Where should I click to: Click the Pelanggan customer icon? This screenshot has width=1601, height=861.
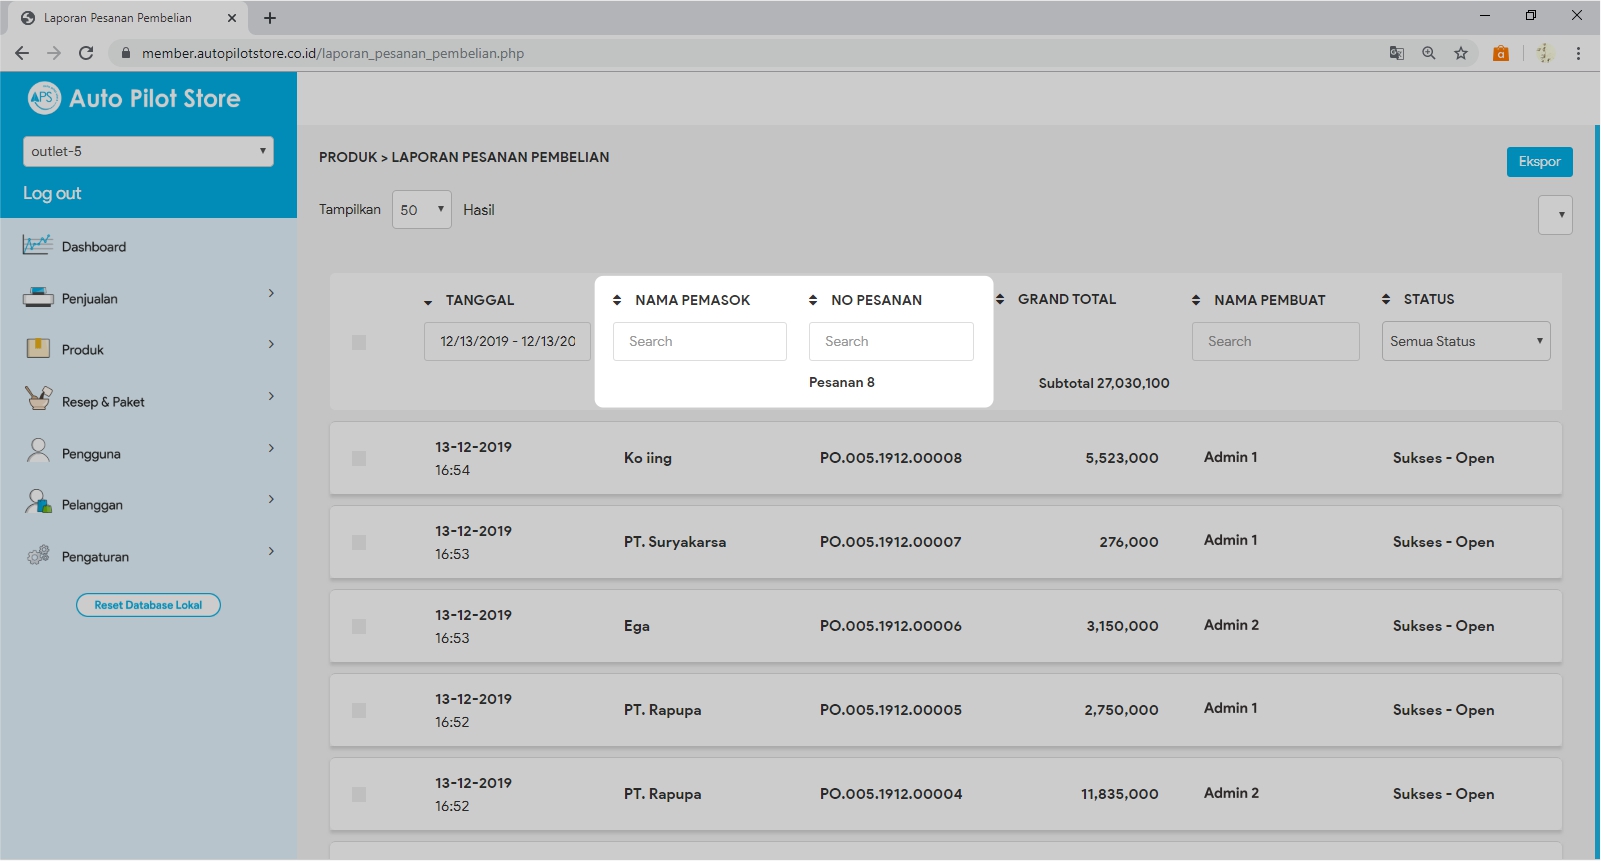38,502
